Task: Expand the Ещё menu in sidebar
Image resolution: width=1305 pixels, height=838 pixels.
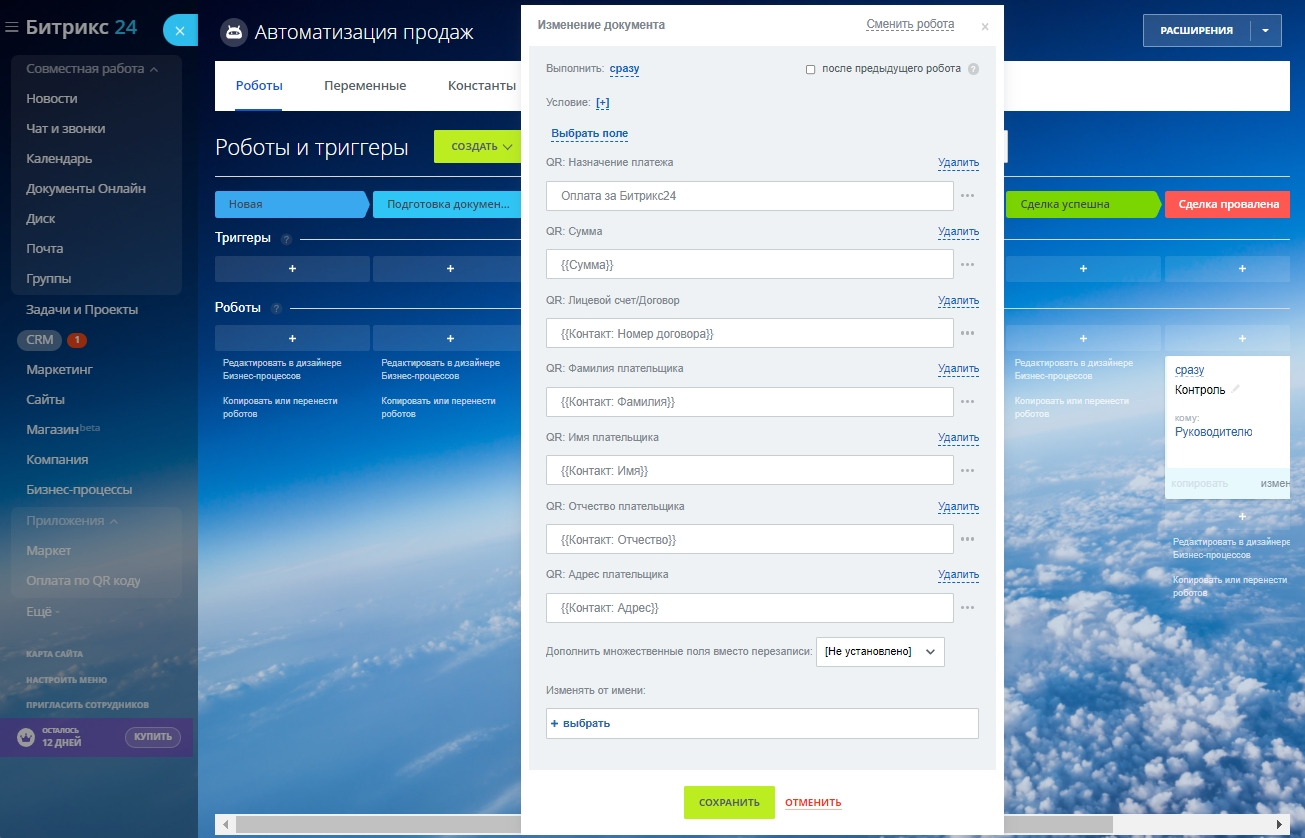Action: [x=43, y=611]
